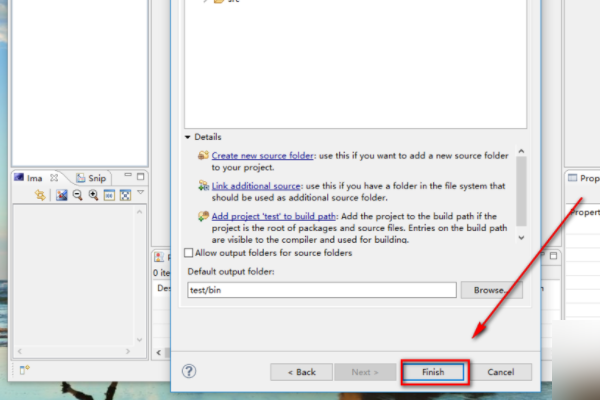Screen dimensions: 600x400
Task: Click the Link with Editor arrows icon
Action: pos(40,196)
